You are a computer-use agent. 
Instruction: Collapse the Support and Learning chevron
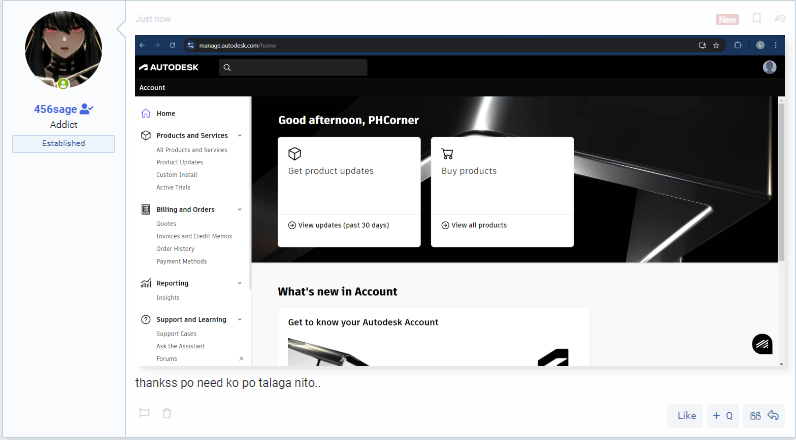[240, 319]
